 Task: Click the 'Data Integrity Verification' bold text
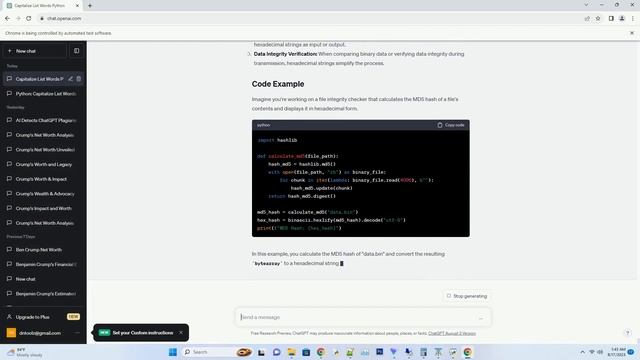[285, 54]
